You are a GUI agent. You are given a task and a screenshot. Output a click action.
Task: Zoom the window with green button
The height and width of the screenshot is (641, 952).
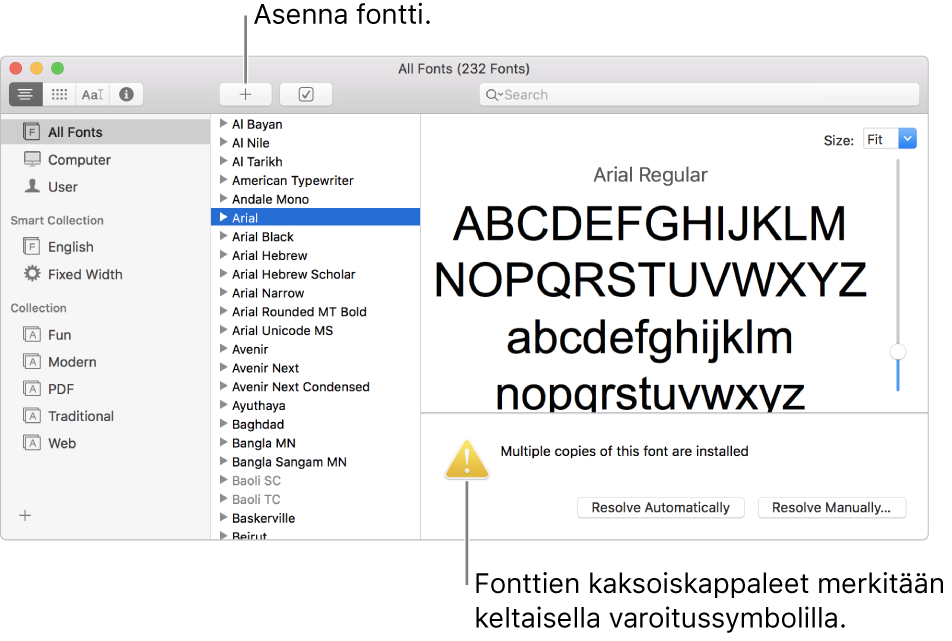click(57, 69)
